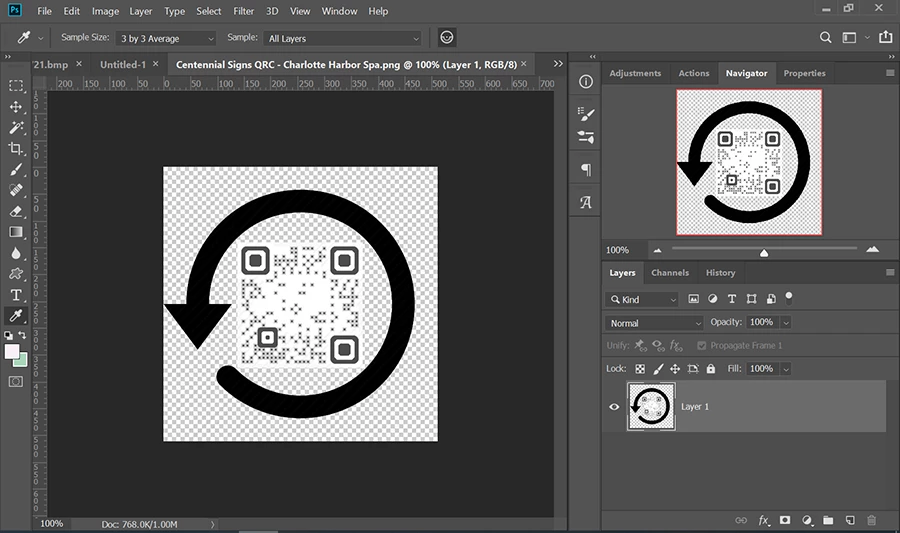Select the Custom Shape tool
The height and width of the screenshot is (533, 900).
(16, 274)
